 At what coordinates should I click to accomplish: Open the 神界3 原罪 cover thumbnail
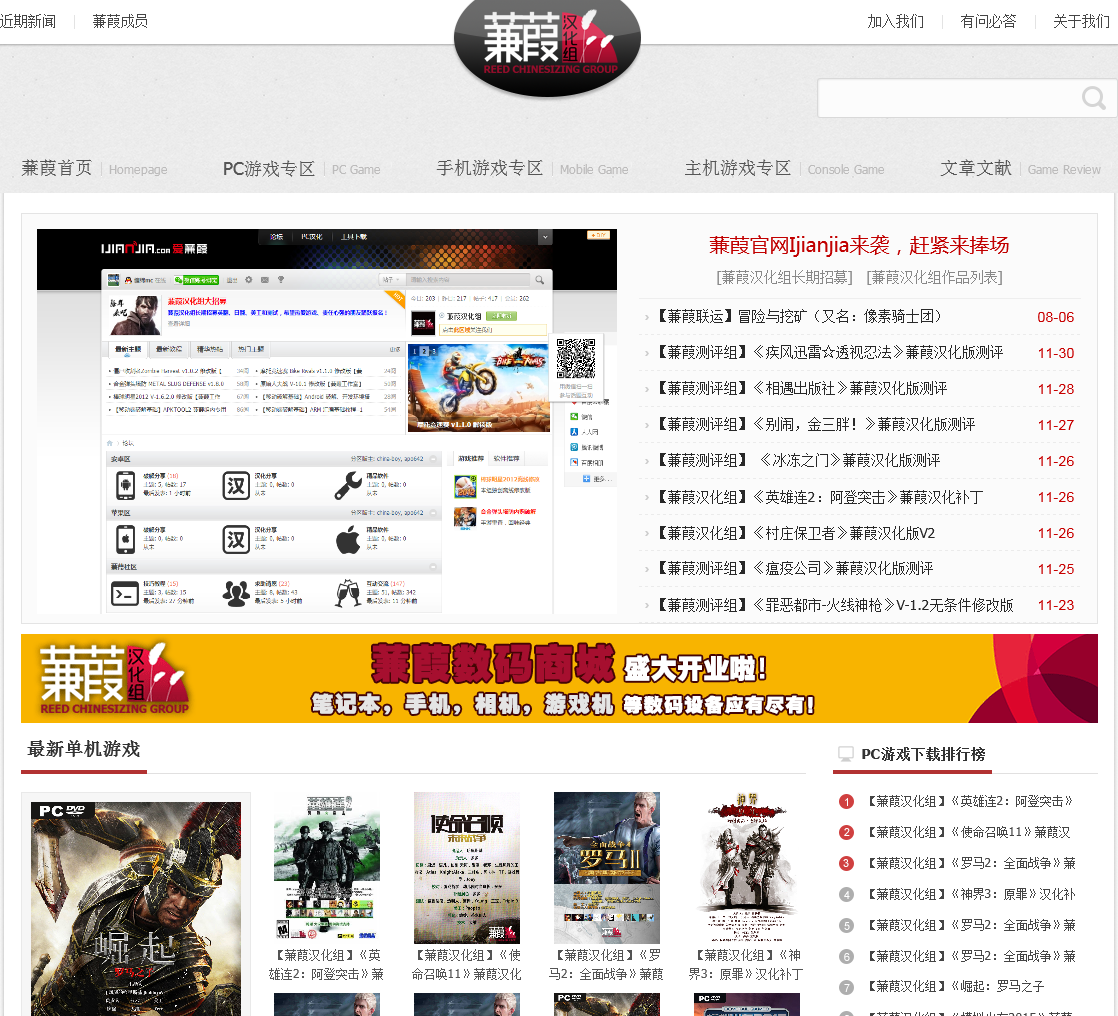tap(747, 868)
